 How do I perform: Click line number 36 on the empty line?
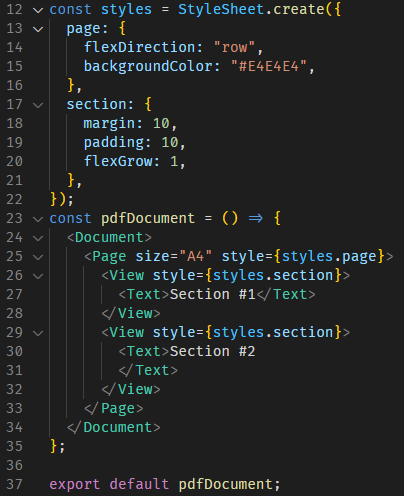(x=14, y=465)
